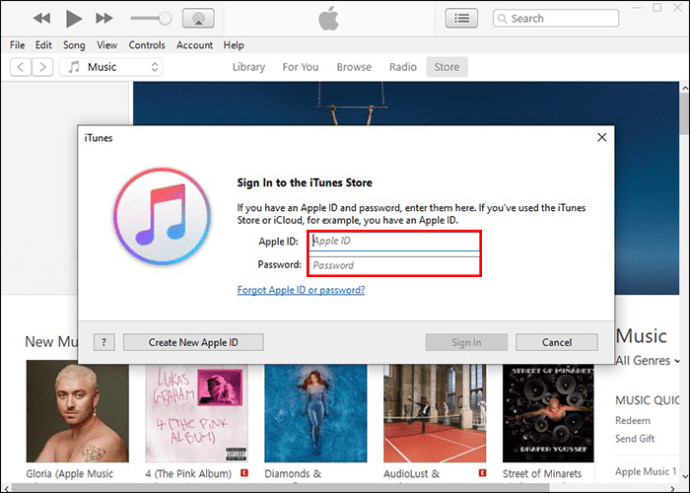The height and width of the screenshot is (493, 690).
Task: Click Create New Apple ID button
Action: (x=193, y=342)
